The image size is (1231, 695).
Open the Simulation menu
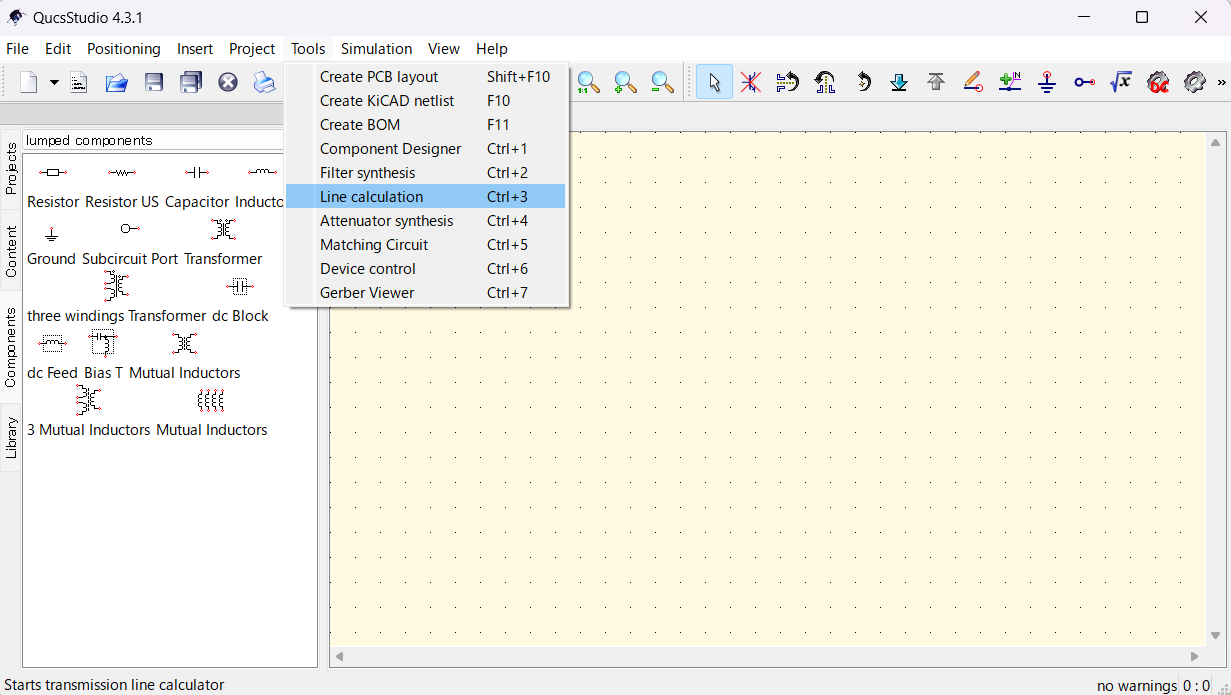(376, 48)
